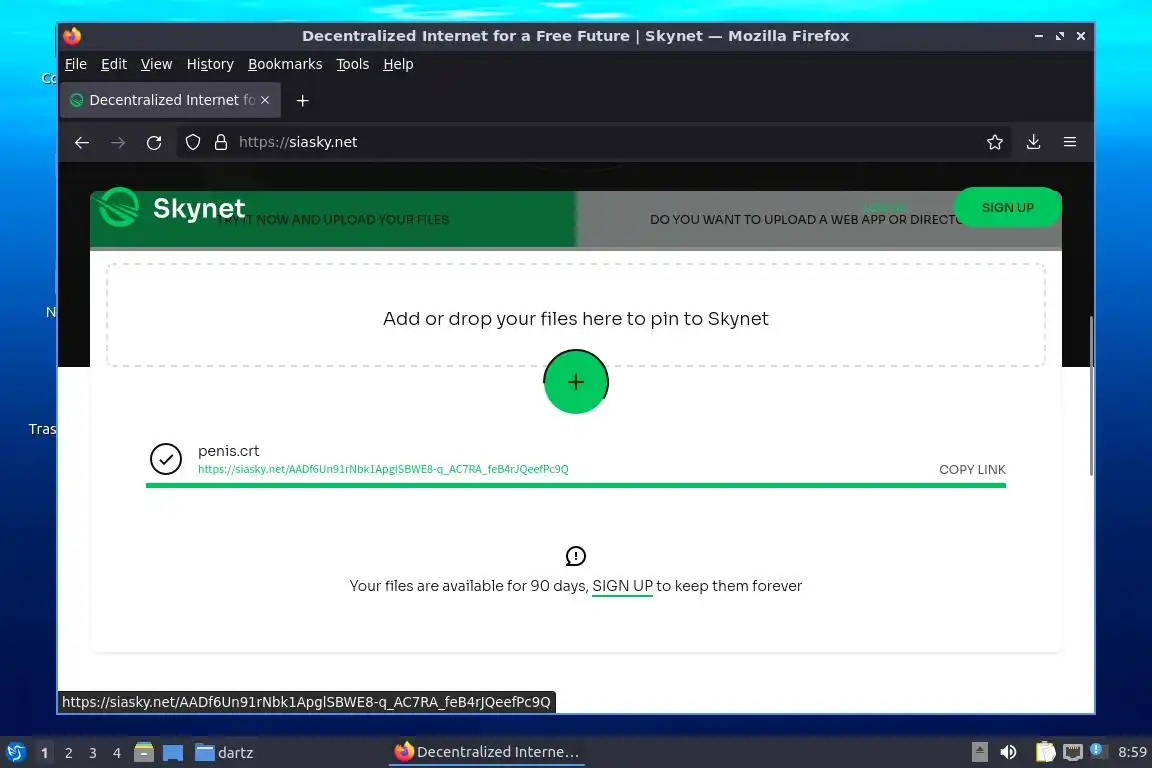Click the penis.crt file name

pyautogui.click(x=228, y=451)
